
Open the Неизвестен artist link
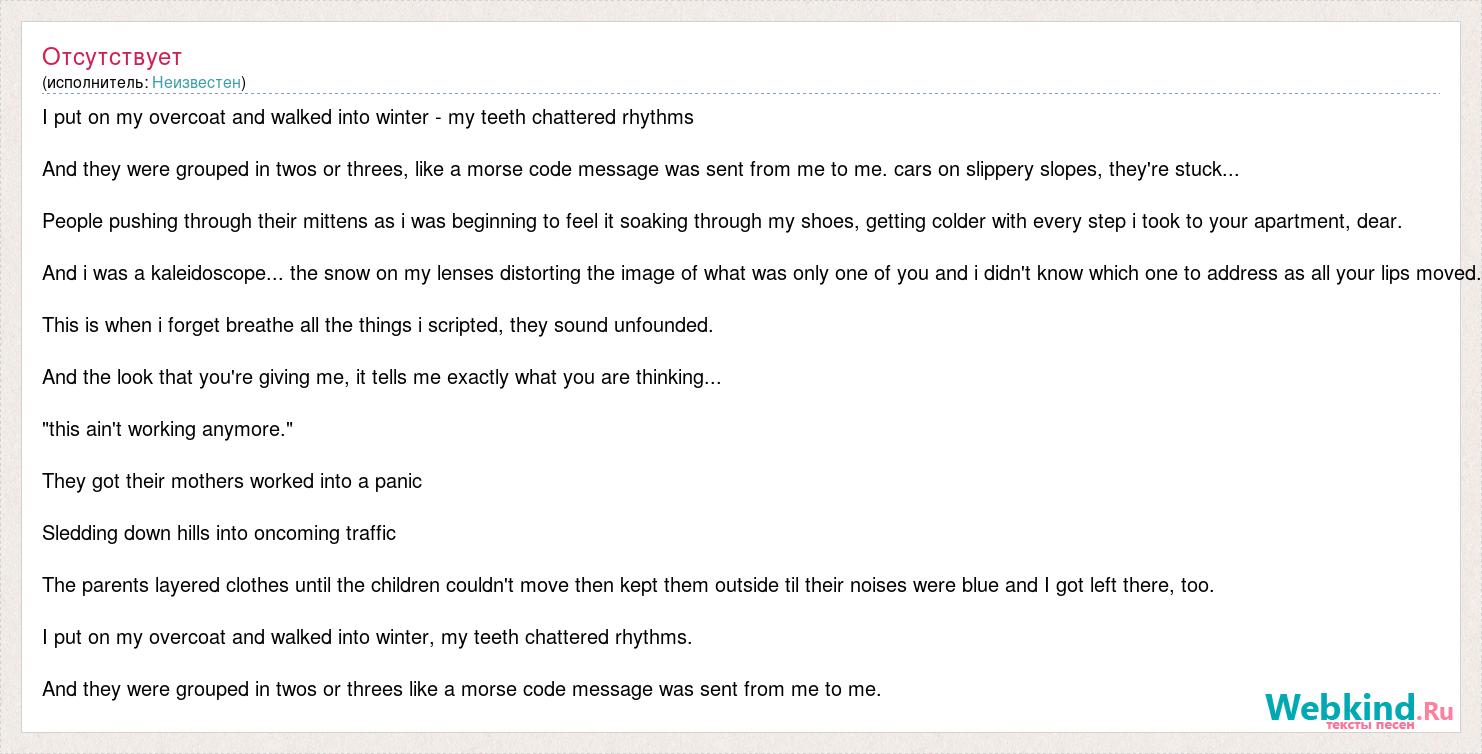197,82
